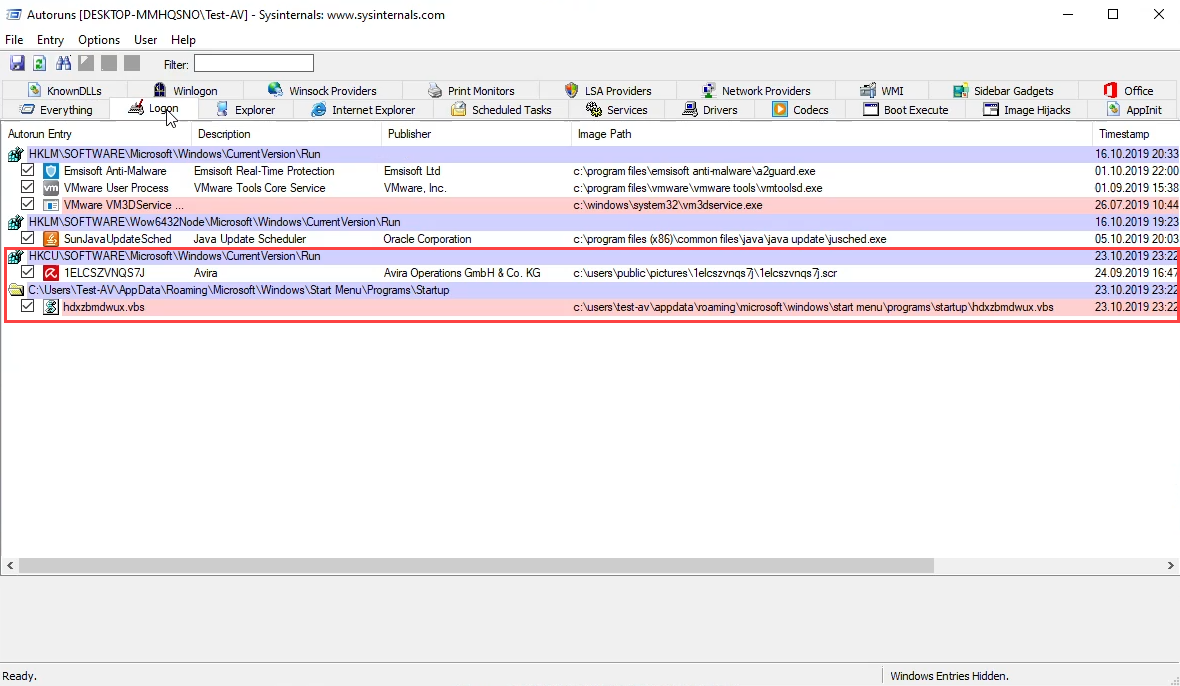This screenshot has width=1180, height=686.
Task: Click the SunJavaUpdateSched Java icon
Action: coord(51,239)
